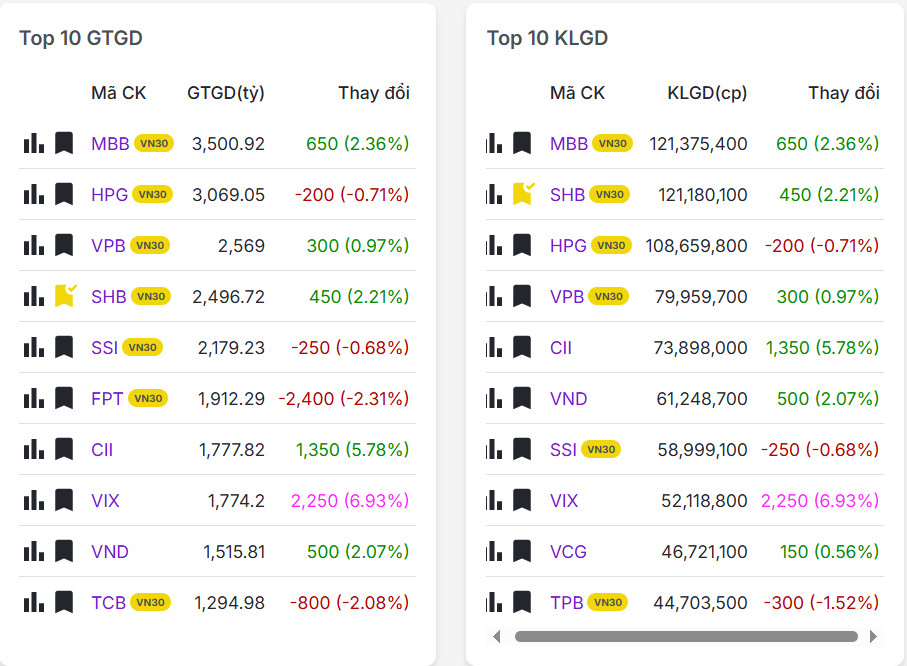Bookmark VIX in Top 10 KLGD
Screen dimensions: 907x666
522,500
